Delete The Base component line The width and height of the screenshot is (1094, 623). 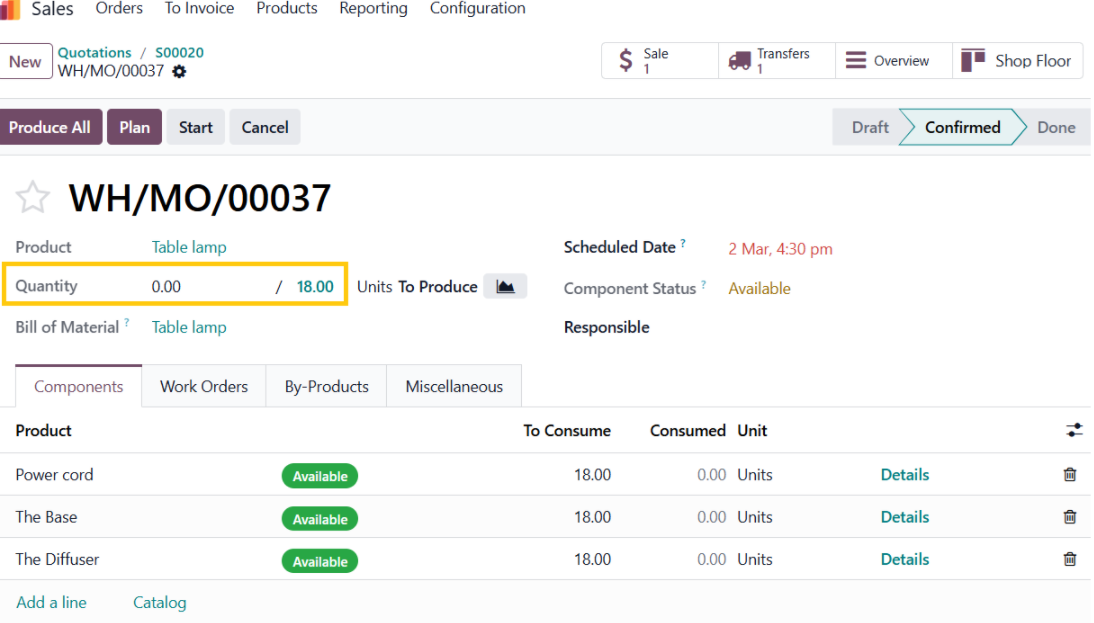click(x=1069, y=517)
